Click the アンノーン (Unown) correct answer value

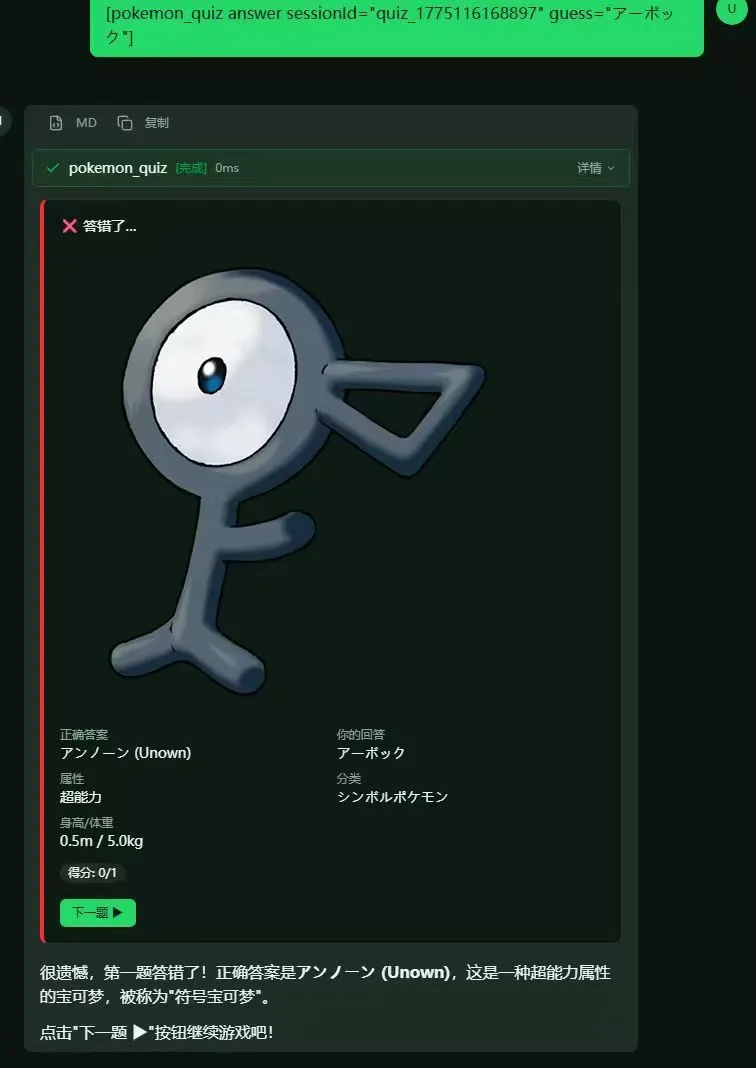[x=125, y=753]
